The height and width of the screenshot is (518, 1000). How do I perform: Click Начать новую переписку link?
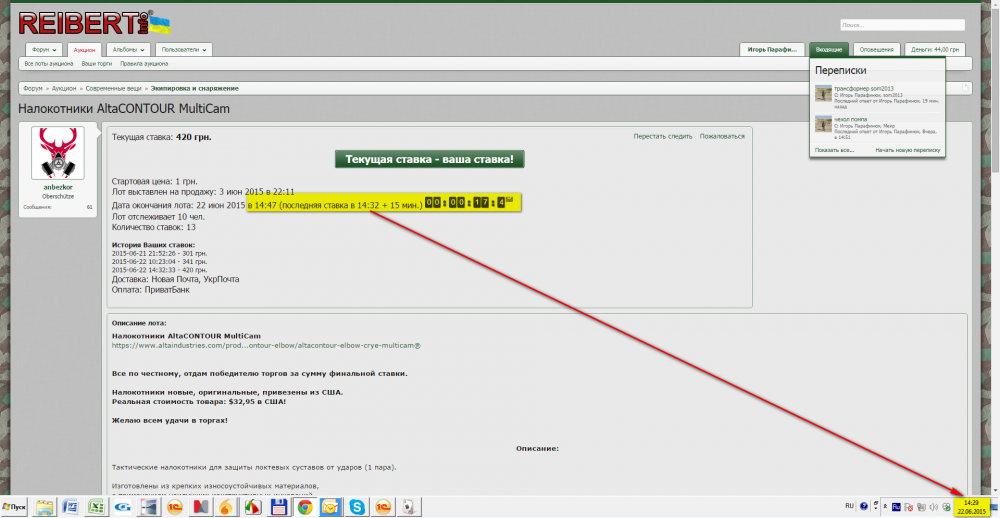tap(908, 149)
